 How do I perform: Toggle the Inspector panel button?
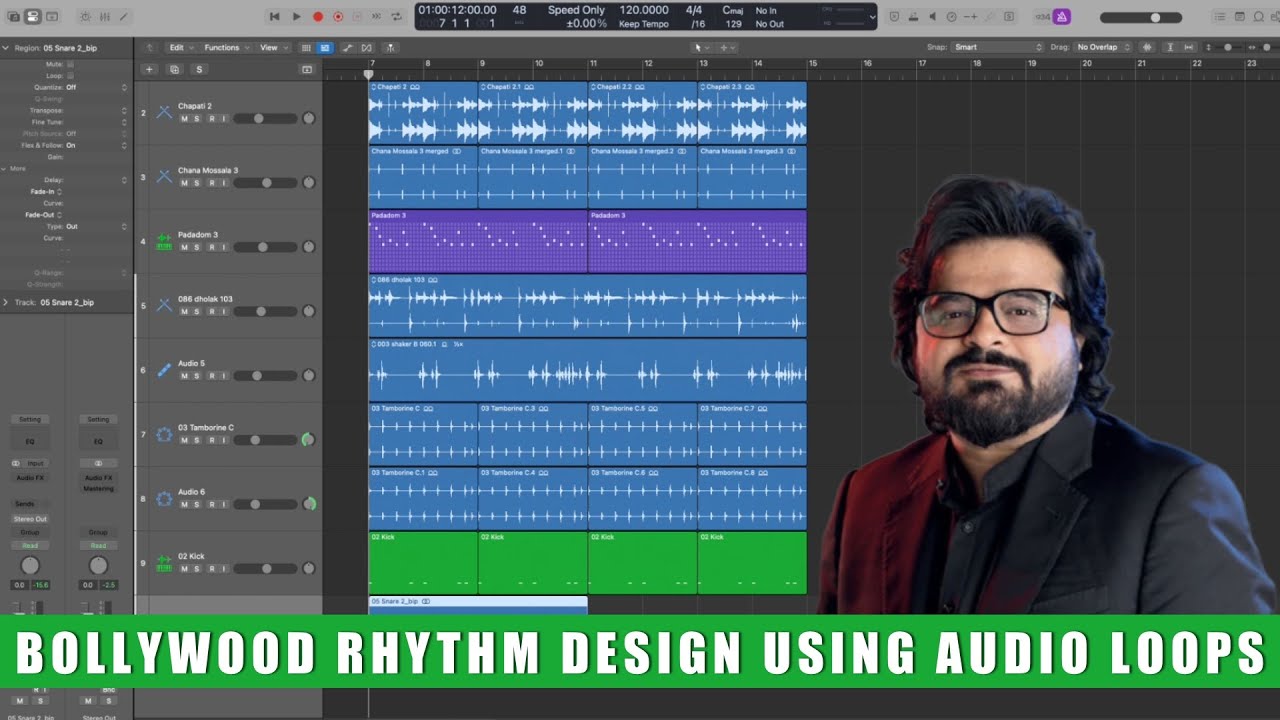coord(32,17)
